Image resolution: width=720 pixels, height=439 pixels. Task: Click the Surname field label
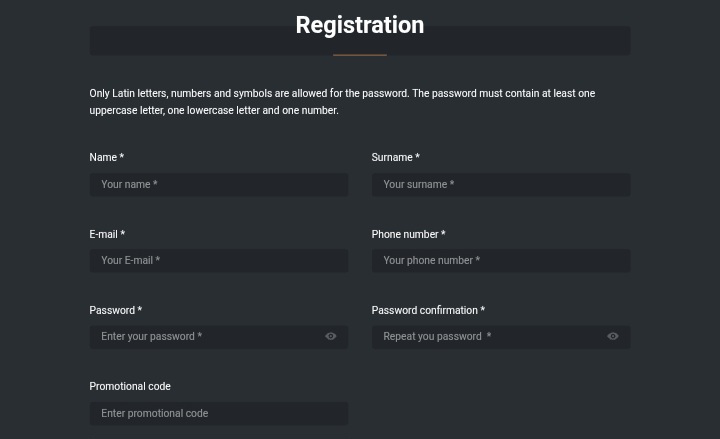coord(395,158)
